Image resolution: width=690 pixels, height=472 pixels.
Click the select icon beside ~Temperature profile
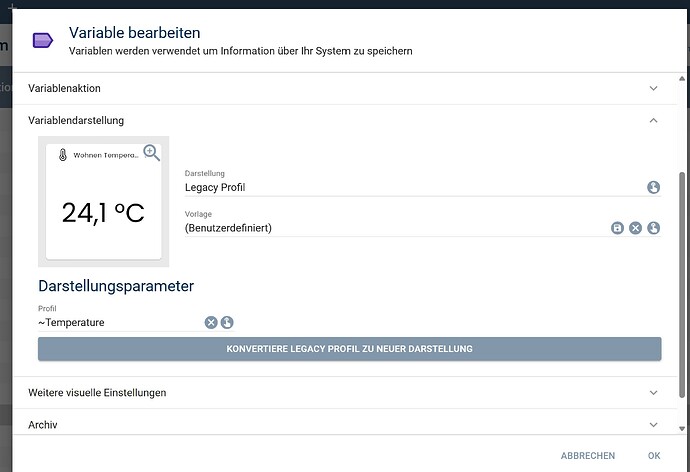tap(227, 322)
